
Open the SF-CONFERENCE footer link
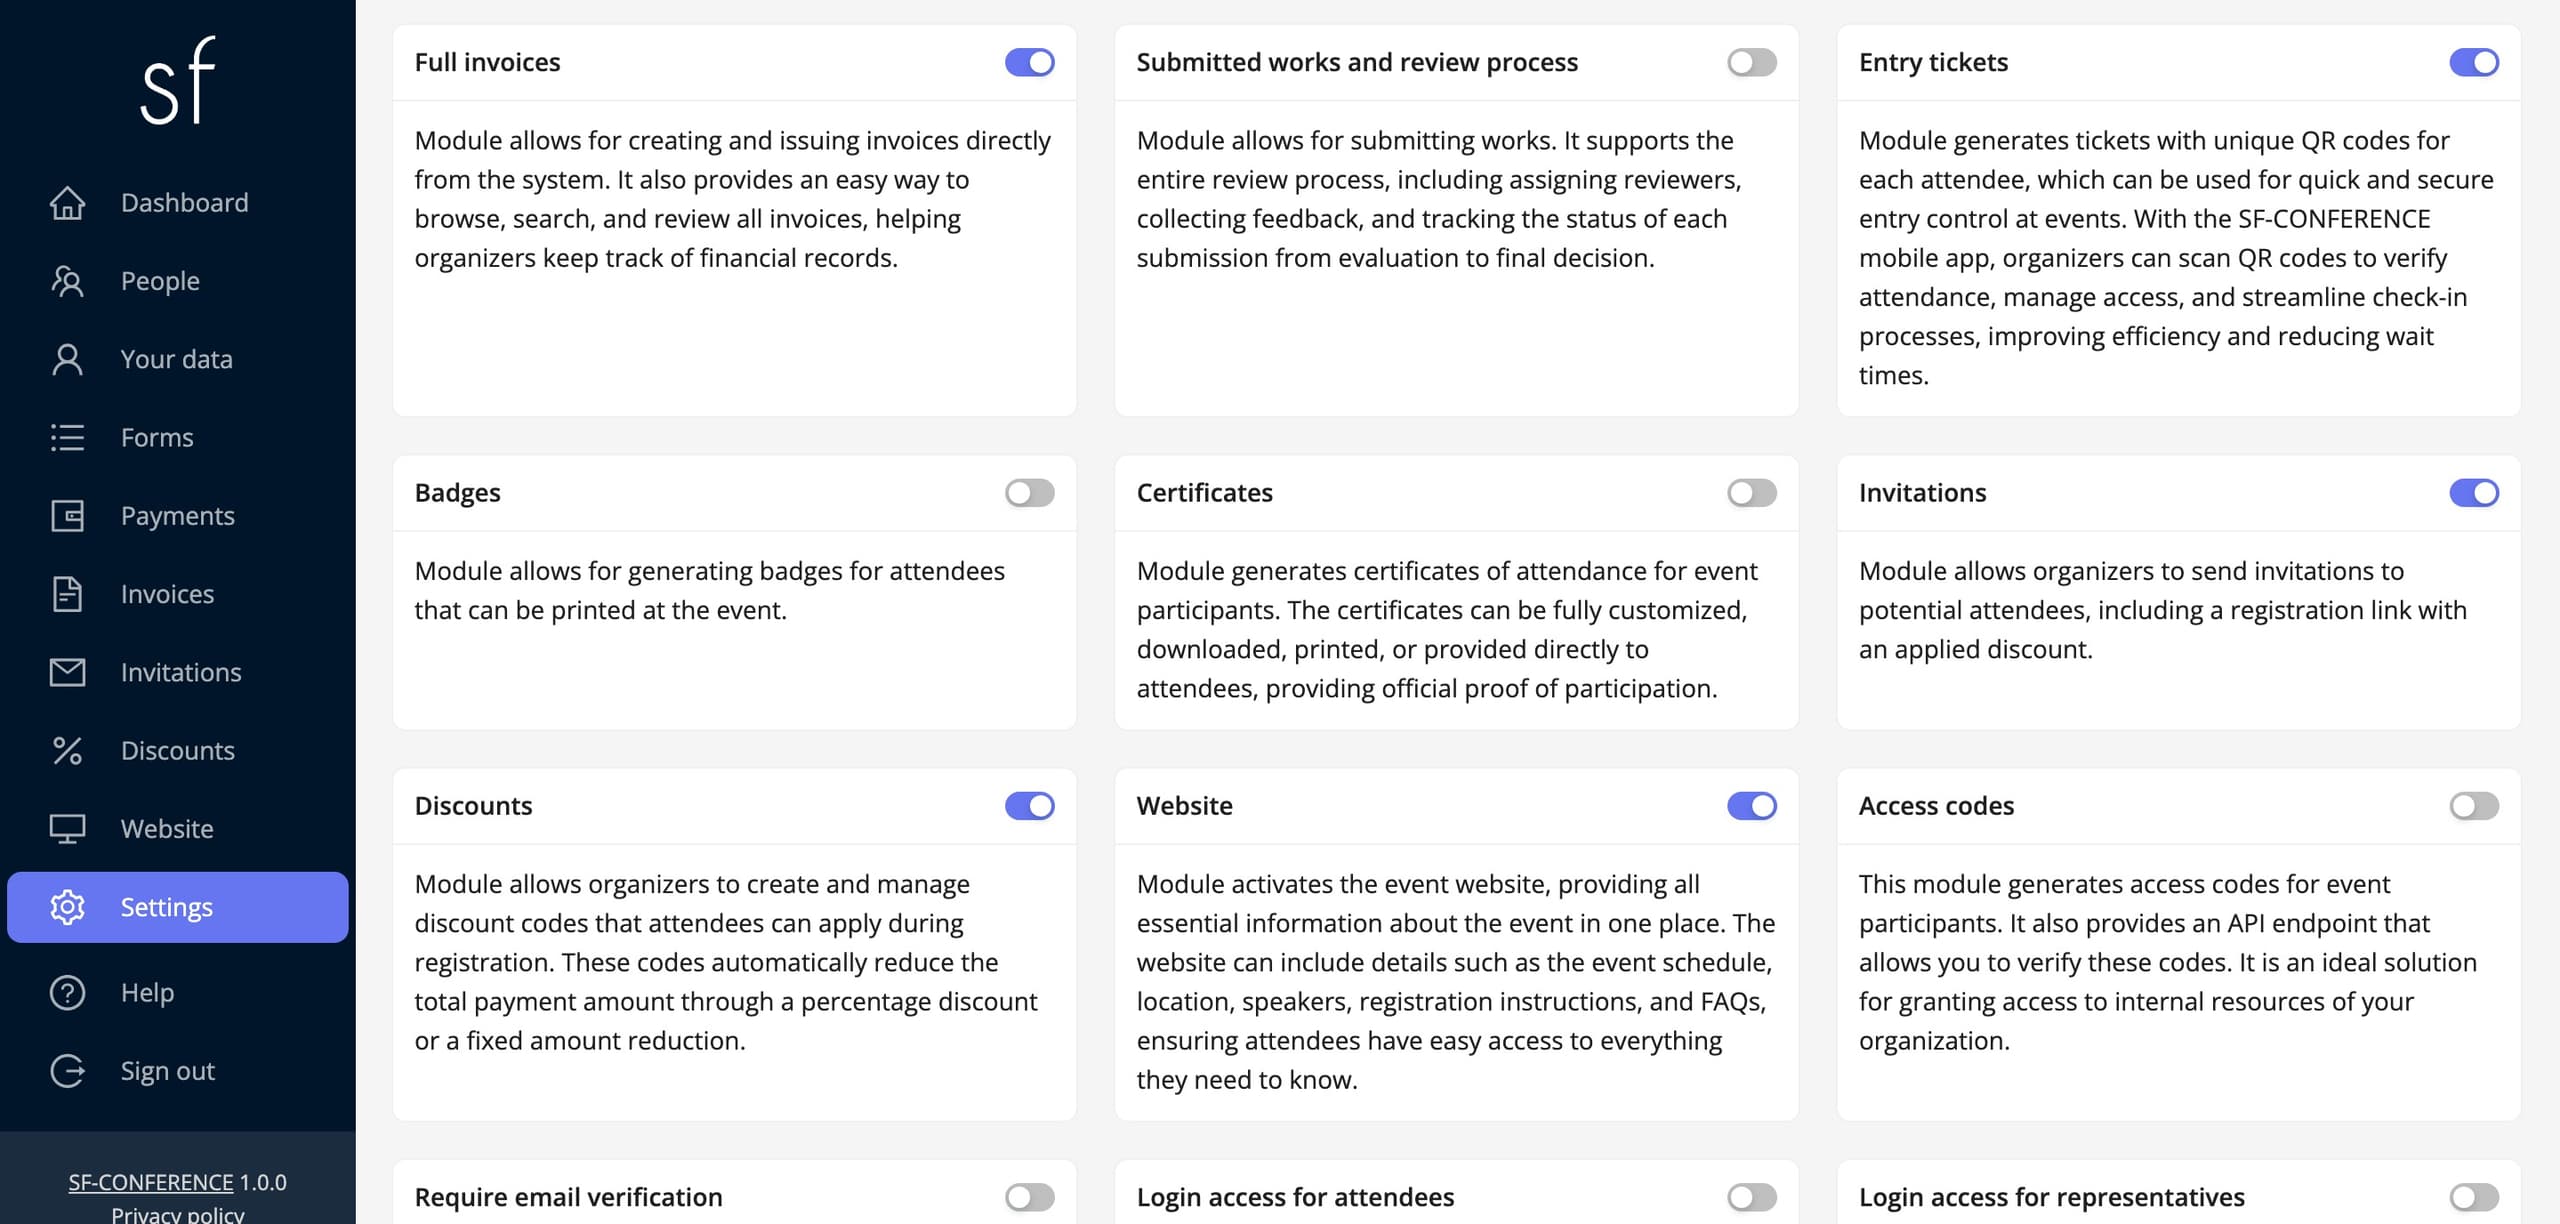tap(151, 1182)
